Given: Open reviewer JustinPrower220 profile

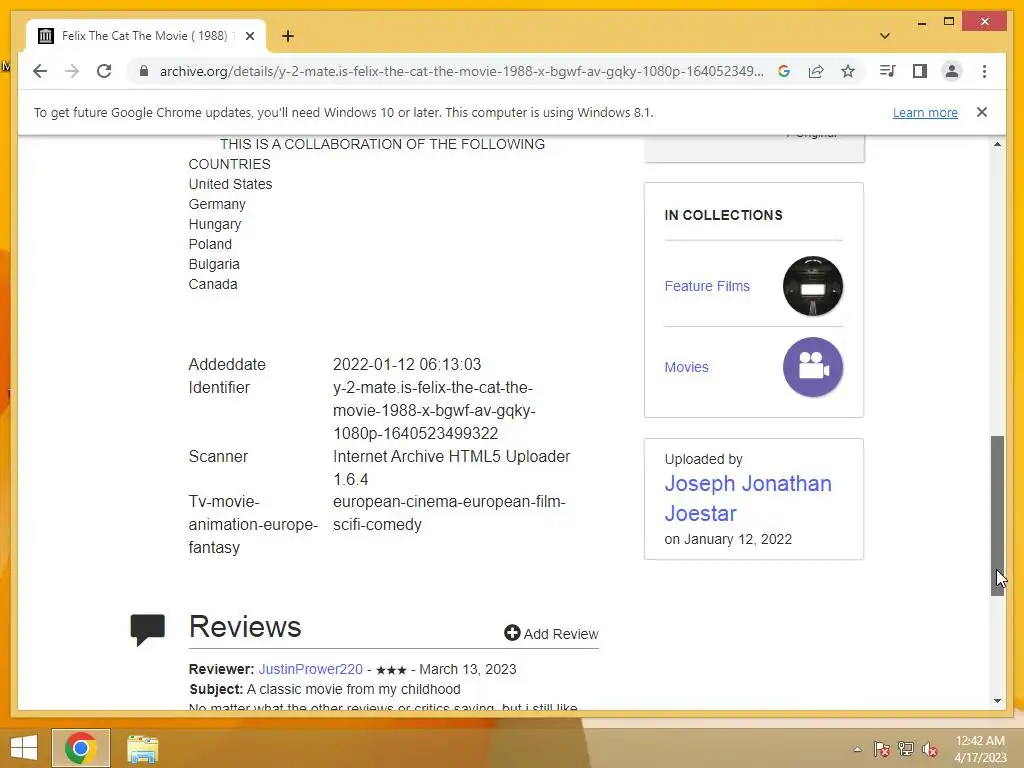Looking at the screenshot, I should point(310,669).
